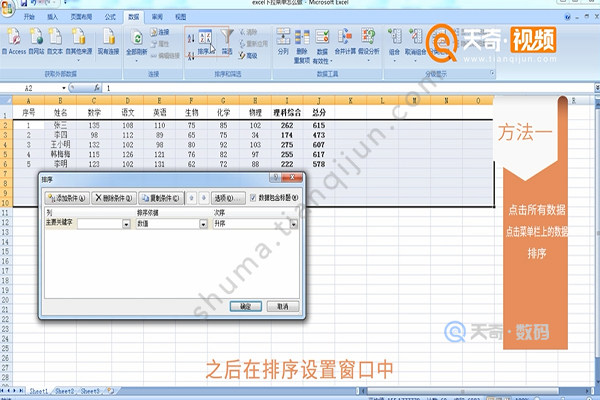
Task: Click the Data Validation (数据有效性) icon
Action: [323, 37]
